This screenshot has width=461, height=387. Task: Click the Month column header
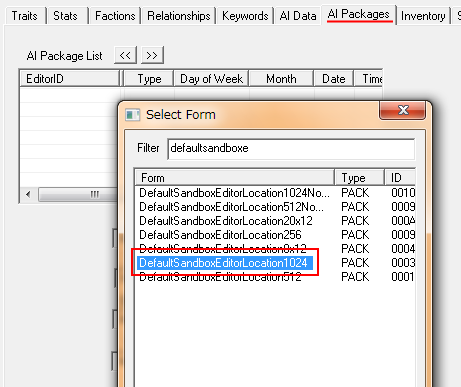click(x=281, y=79)
